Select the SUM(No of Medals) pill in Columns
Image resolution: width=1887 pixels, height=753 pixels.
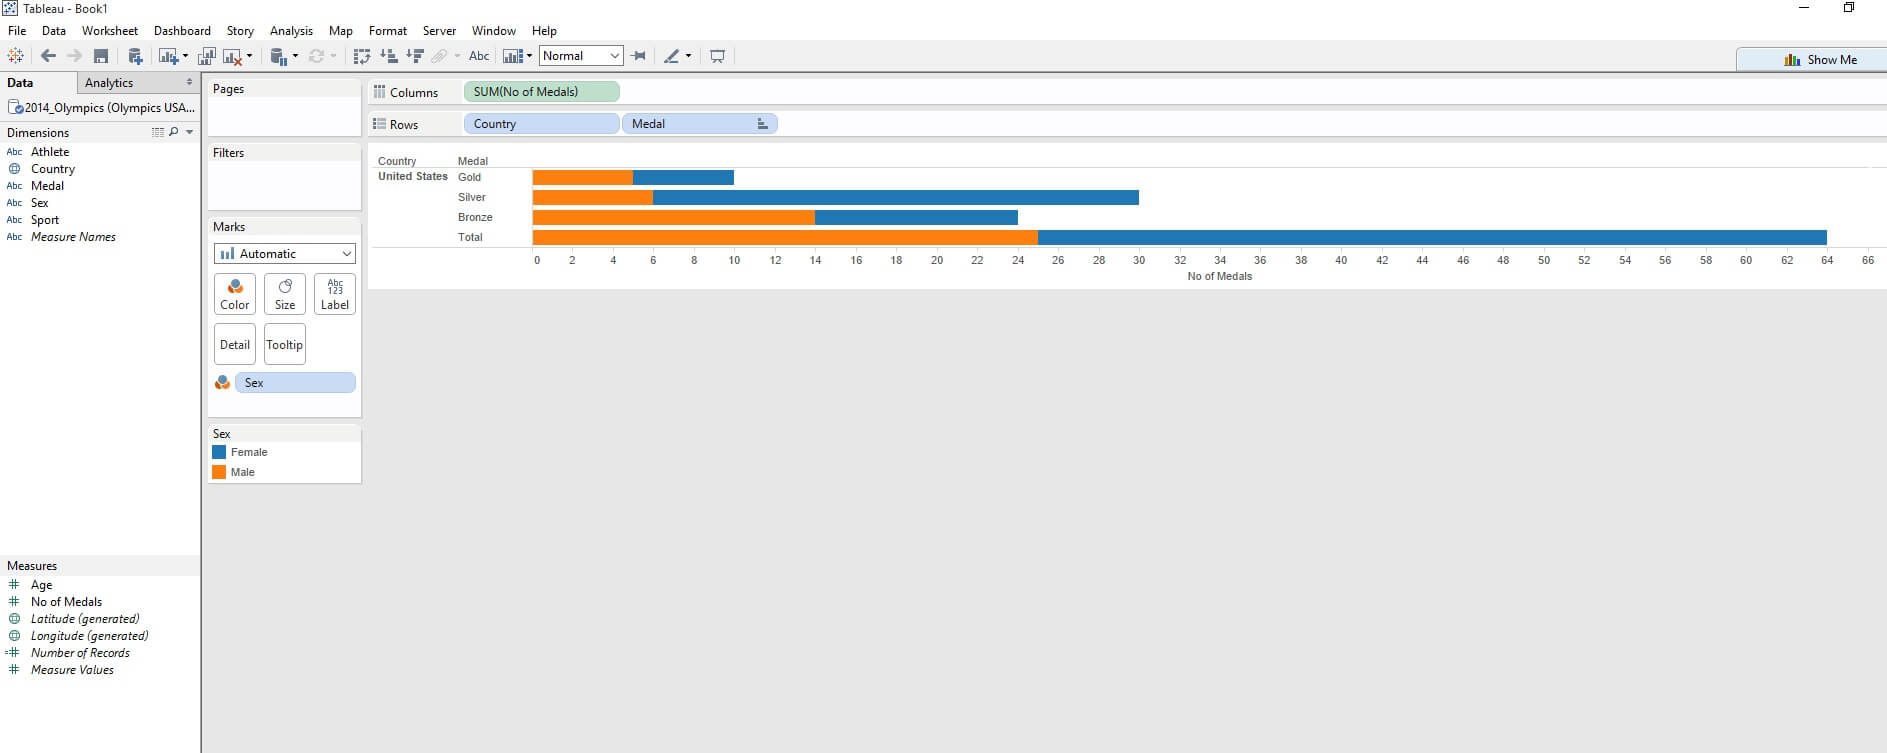(x=542, y=92)
